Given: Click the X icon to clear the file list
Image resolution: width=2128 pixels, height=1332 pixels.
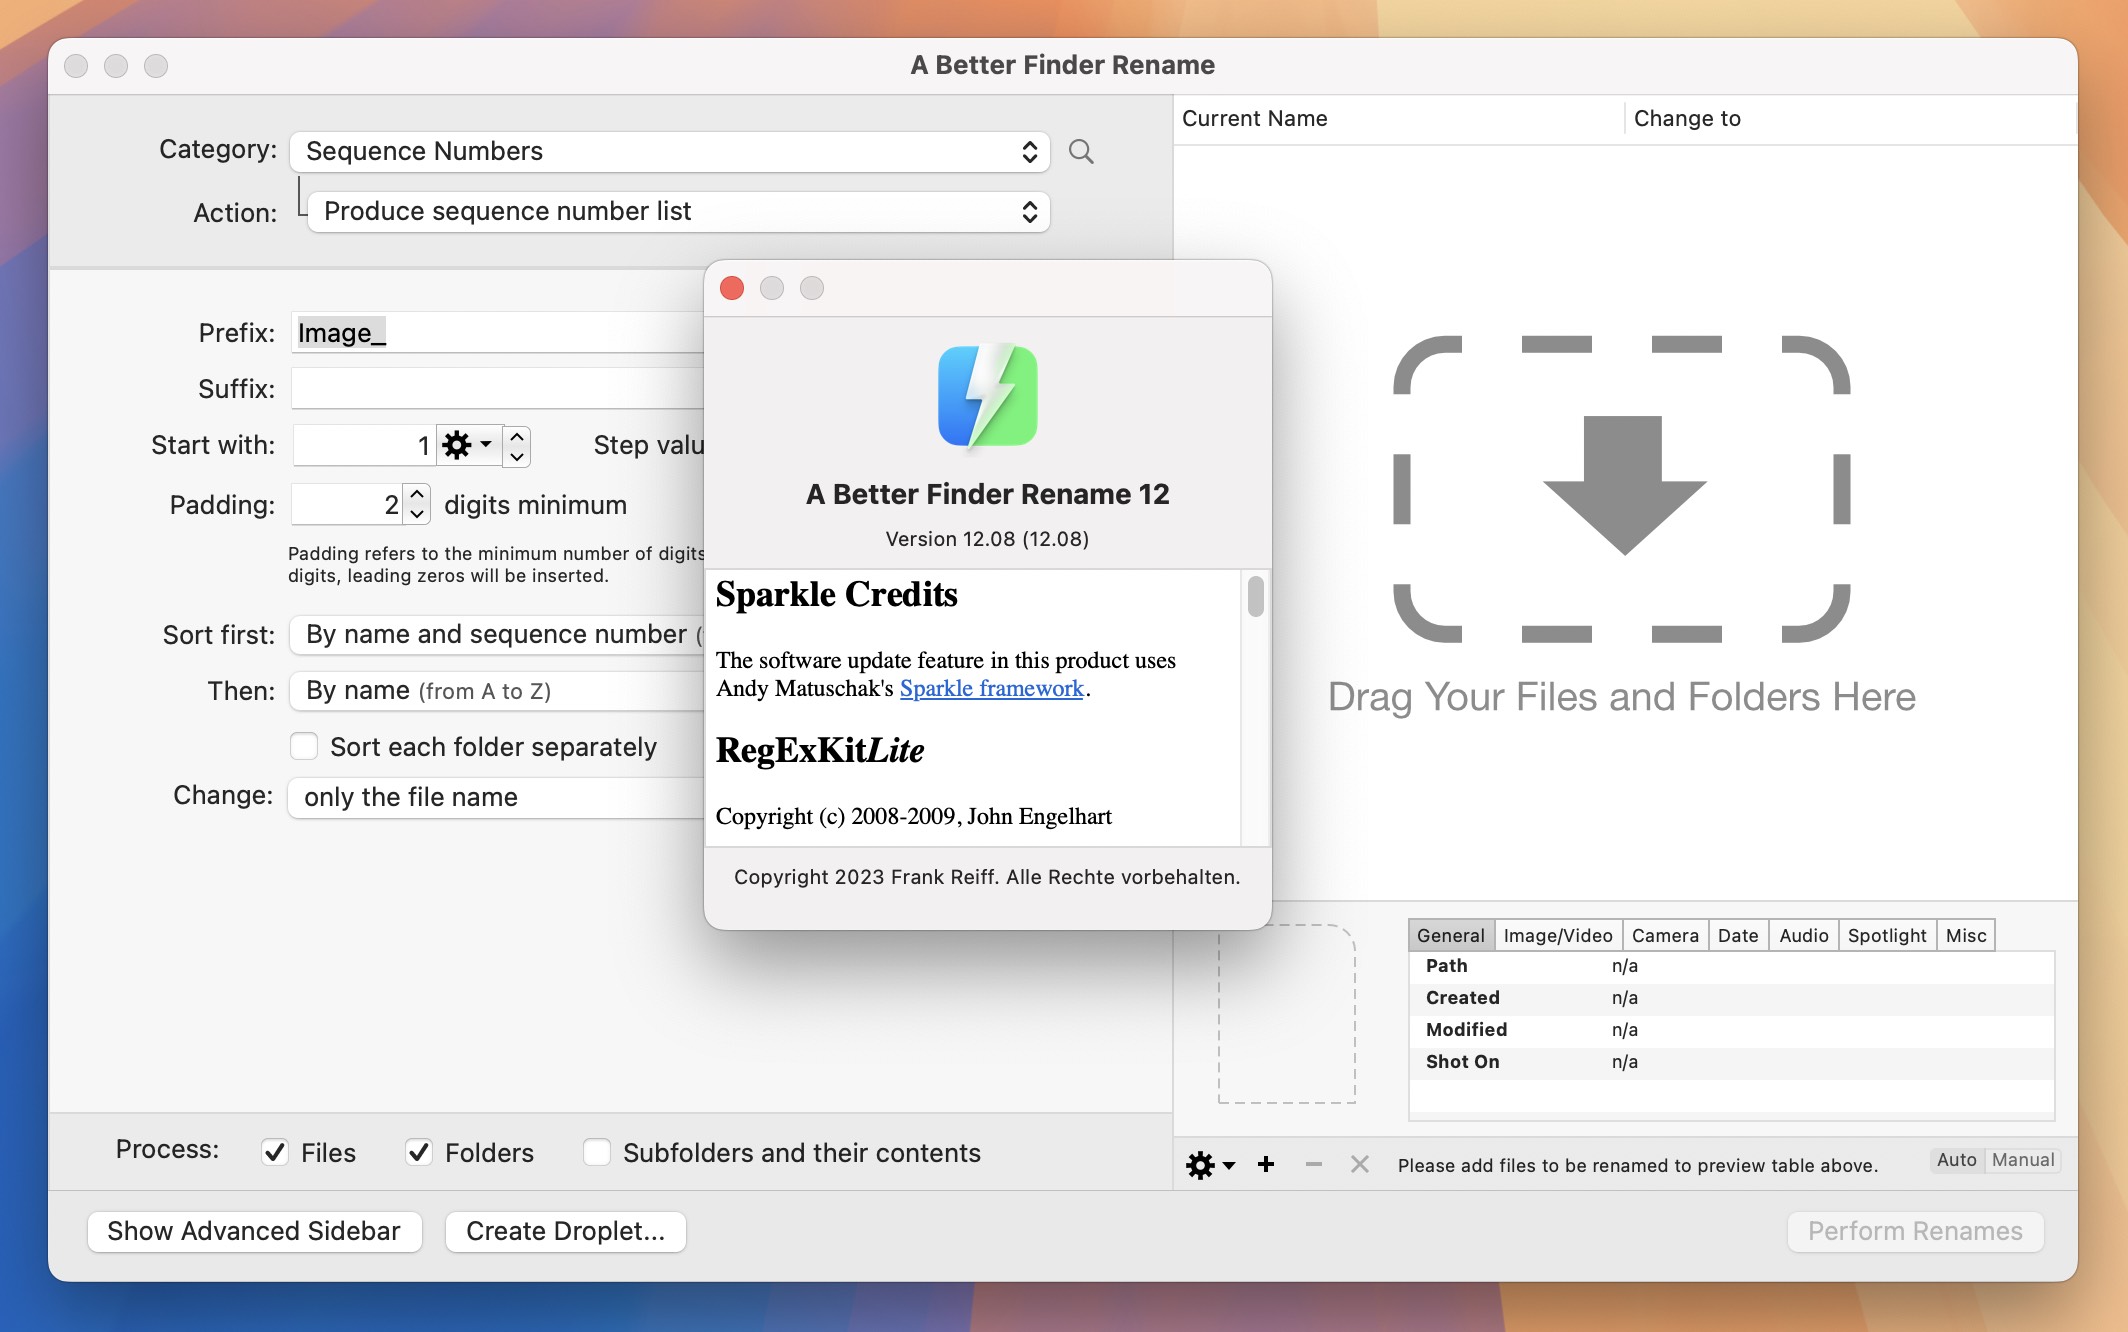Looking at the screenshot, I should 1360,1164.
